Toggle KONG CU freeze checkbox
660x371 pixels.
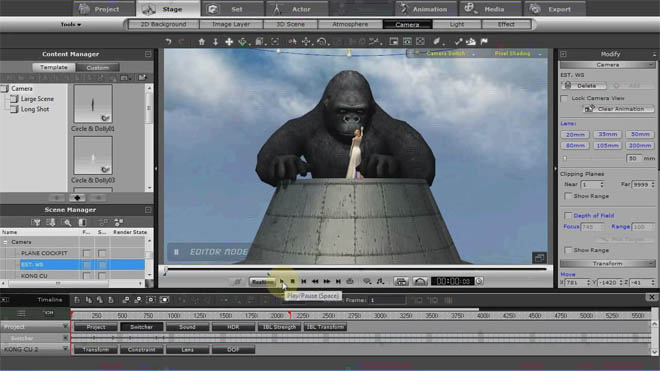pos(87,276)
